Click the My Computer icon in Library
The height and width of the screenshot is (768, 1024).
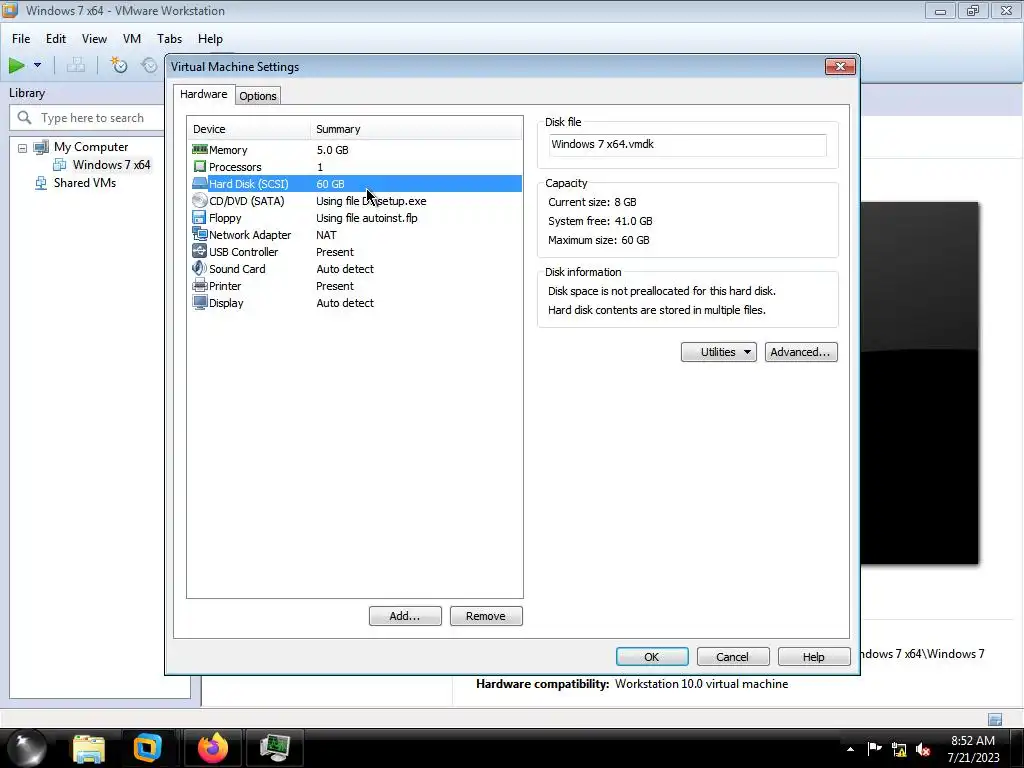[41, 147]
